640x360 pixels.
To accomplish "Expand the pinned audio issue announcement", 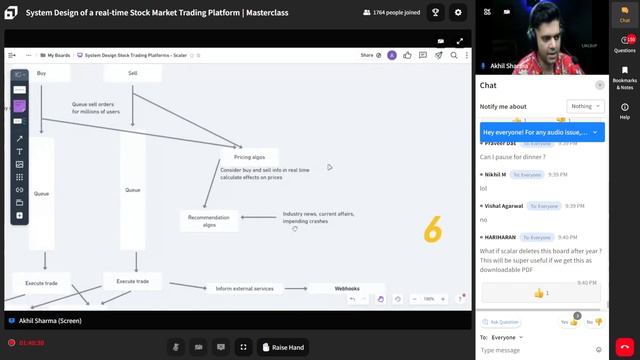I will tap(595, 132).
